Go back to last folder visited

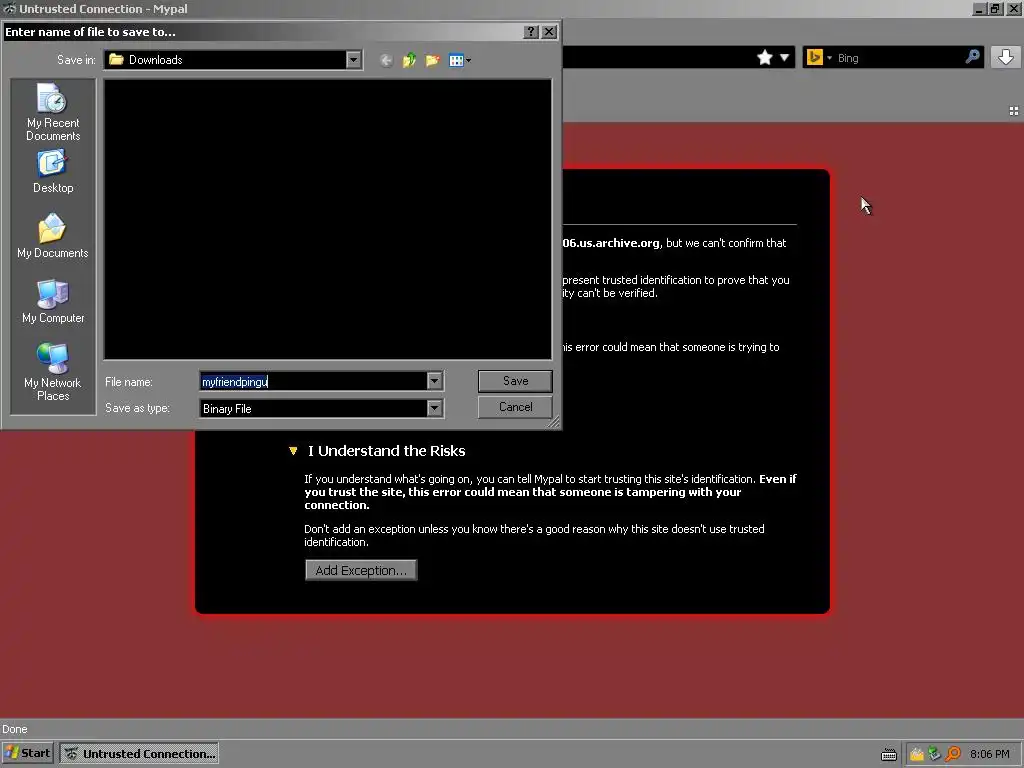pos(386,60)
